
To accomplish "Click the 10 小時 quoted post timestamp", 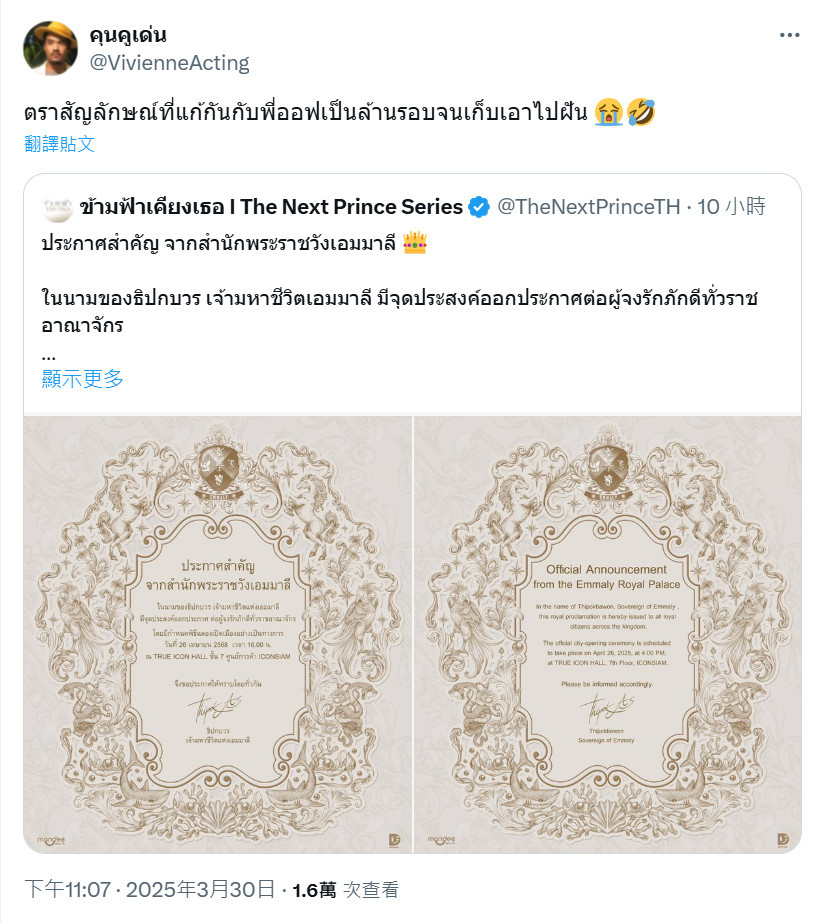I will click(x=731, y=207).
